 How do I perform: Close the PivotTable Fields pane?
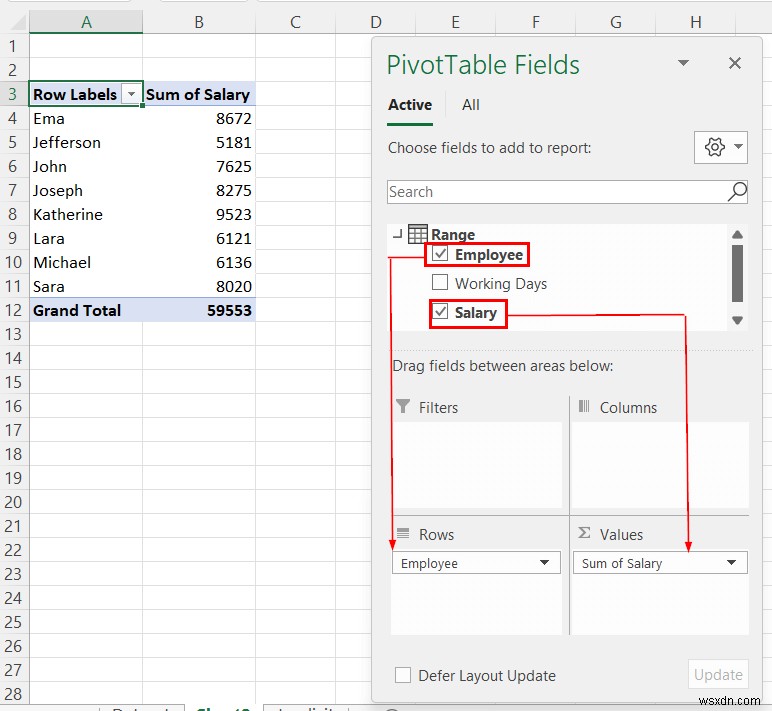735,64
